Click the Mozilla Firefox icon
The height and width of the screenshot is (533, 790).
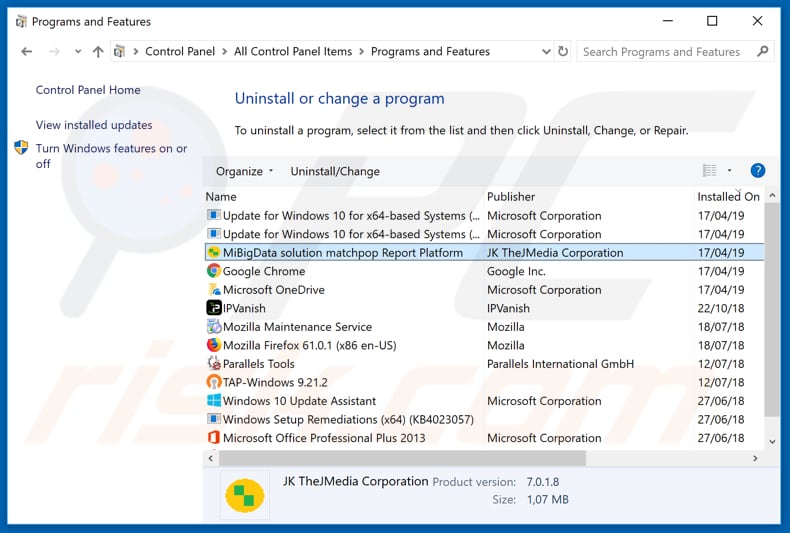[214, 345]
